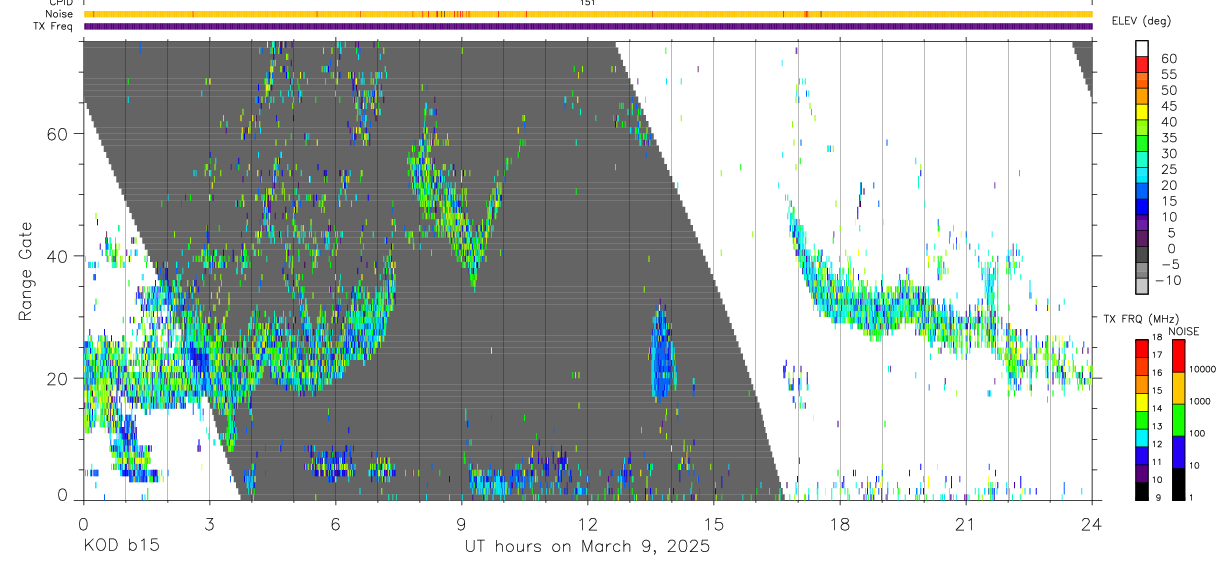Click the 'Noise' row label at top
Viewport: 1228px width, 567px height.
point(60,14)
